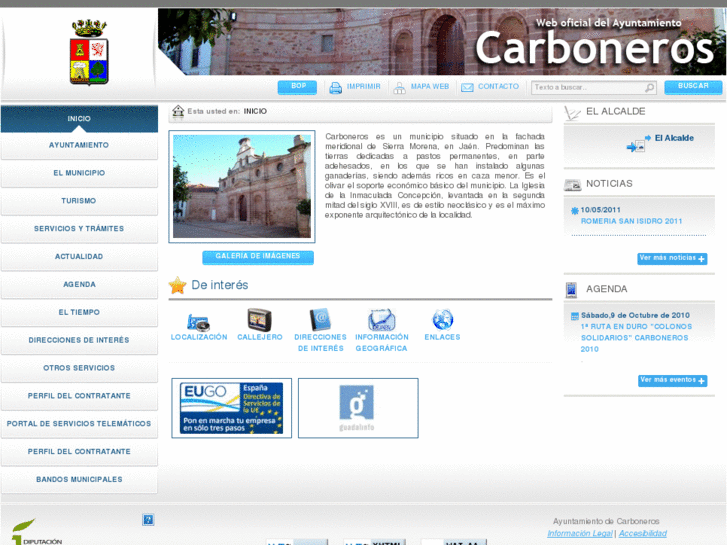Click Ver más eventos button
This screenshot has height=545, width=727.
(672, 380)
